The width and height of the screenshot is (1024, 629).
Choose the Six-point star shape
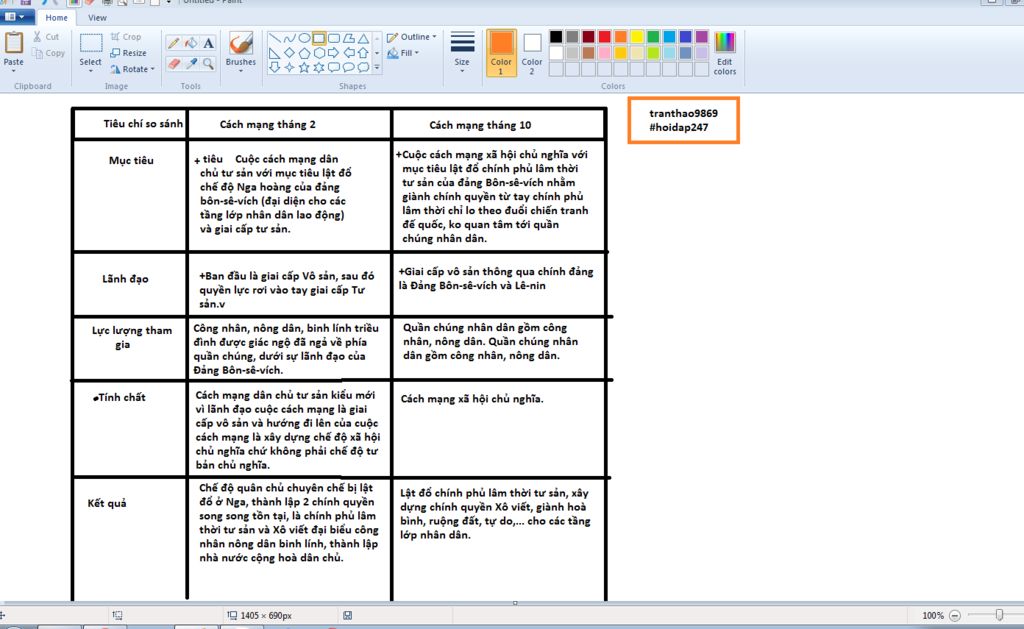click(319, 67)
